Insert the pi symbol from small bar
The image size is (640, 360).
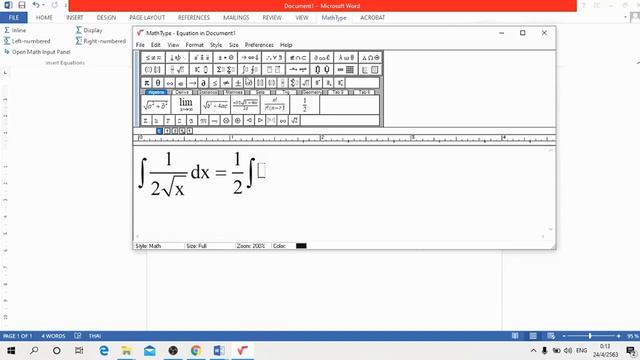click(147, 83)
